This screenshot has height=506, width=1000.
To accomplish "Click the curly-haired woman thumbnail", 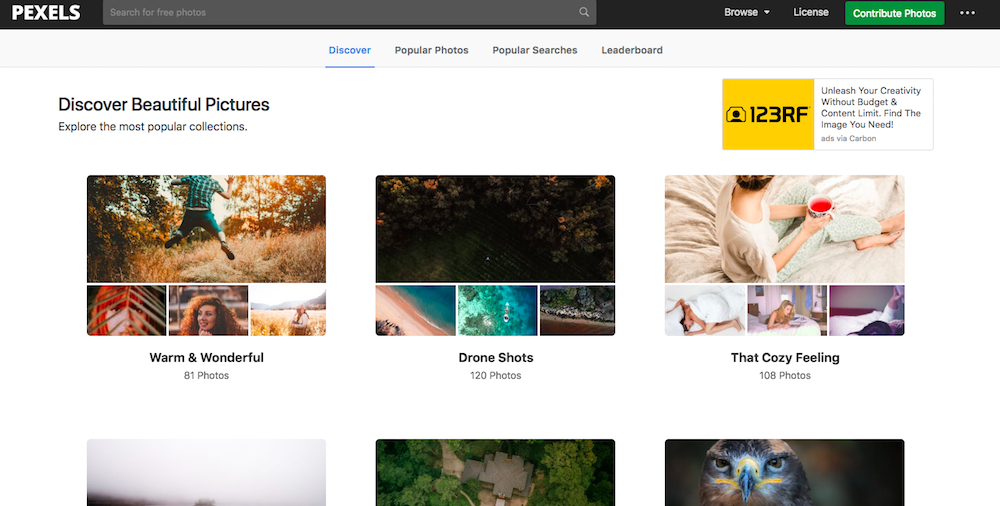I will pyautogui.click(x=208, y=310).
